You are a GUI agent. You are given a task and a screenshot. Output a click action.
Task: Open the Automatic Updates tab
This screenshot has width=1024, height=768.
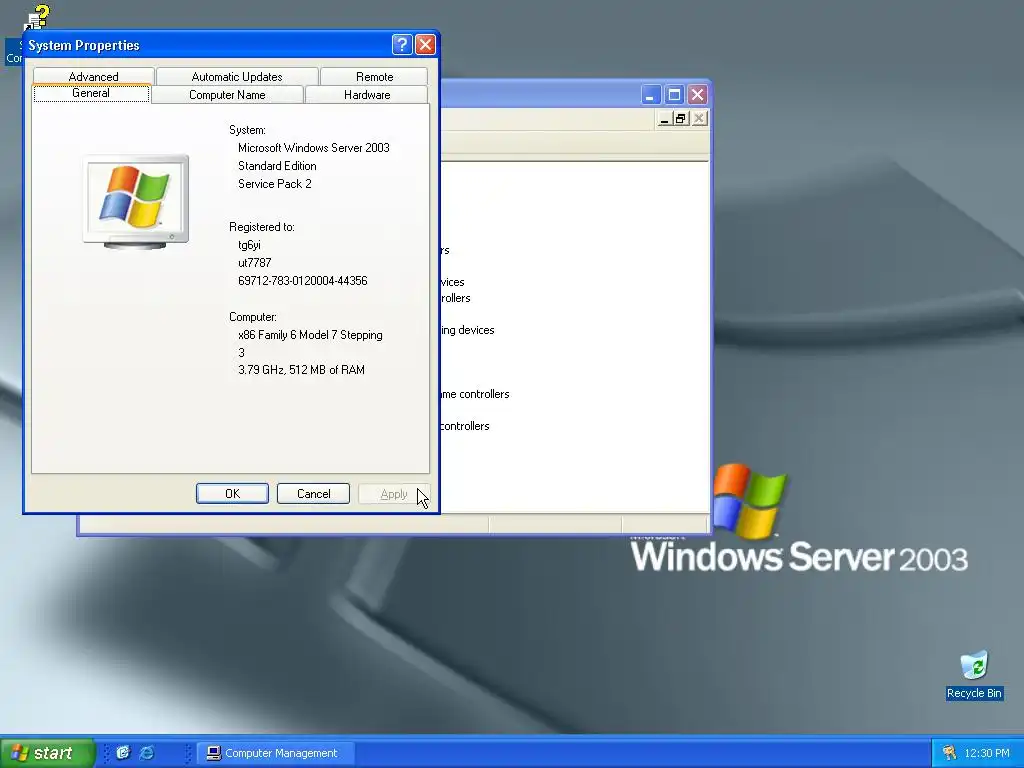[237, 76]
